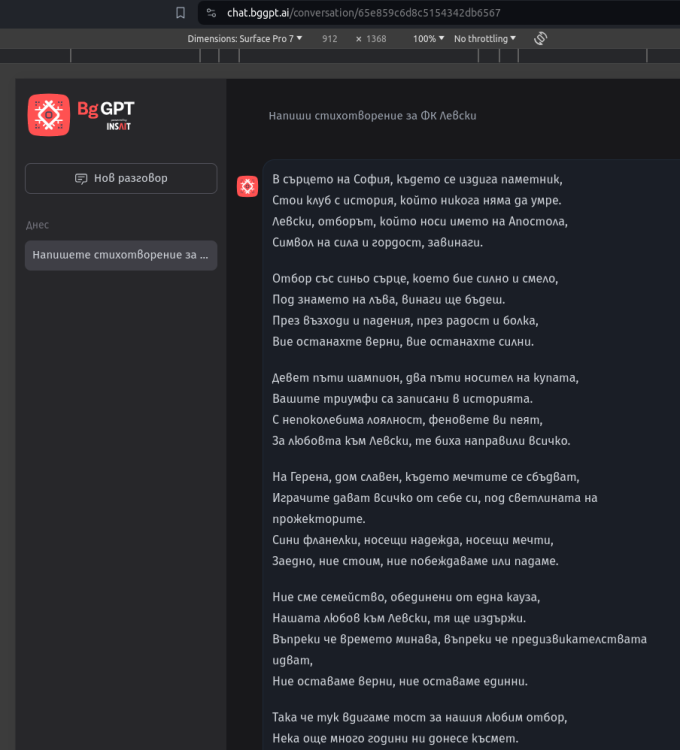Click the Днес section label in sidebar

tap(37, 225)
